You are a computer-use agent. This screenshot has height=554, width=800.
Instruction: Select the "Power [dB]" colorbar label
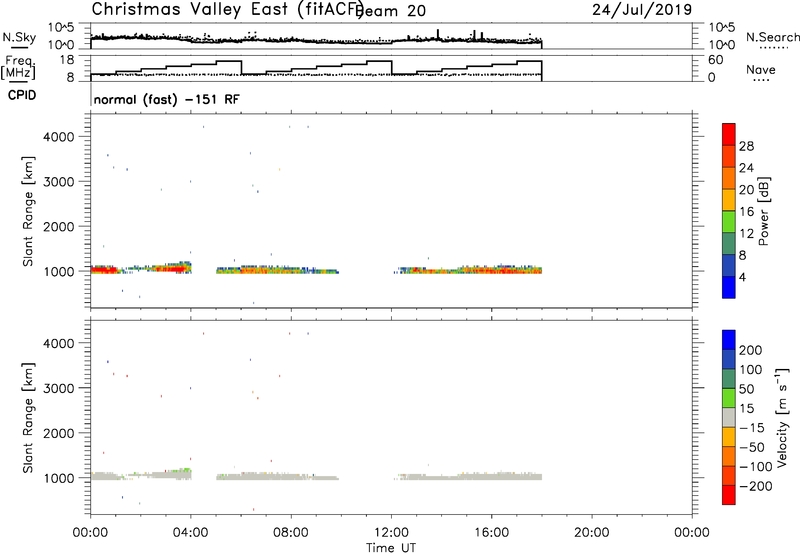point(763,211)
